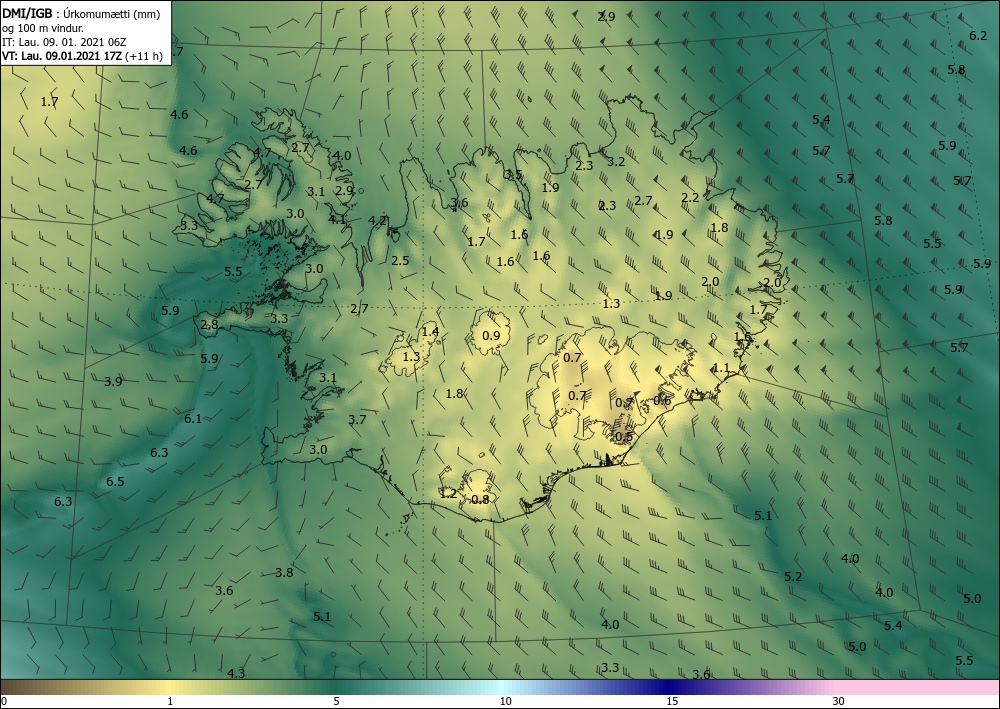Screen dimensions: 1000x709
Task: Click the map value "4.3"
Action: (x=236, y=673)
